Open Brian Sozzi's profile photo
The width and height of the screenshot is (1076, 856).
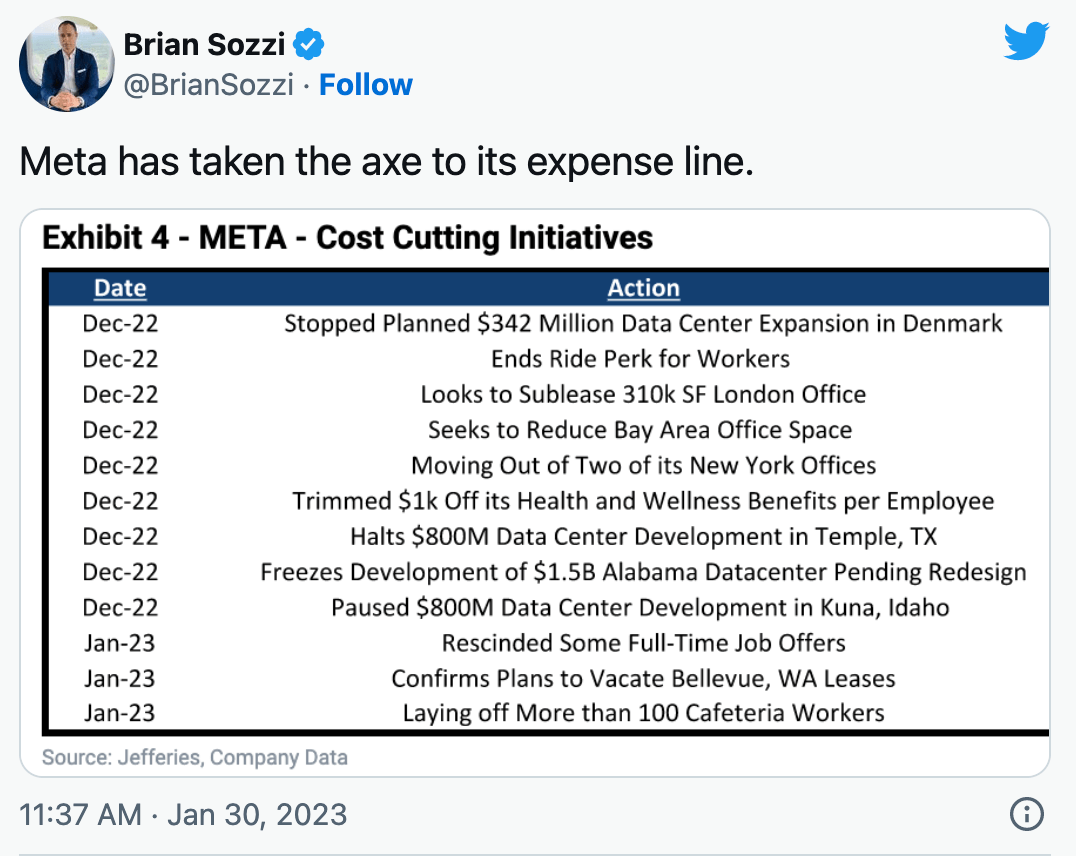pyautogui.click(x=67, y=64)
